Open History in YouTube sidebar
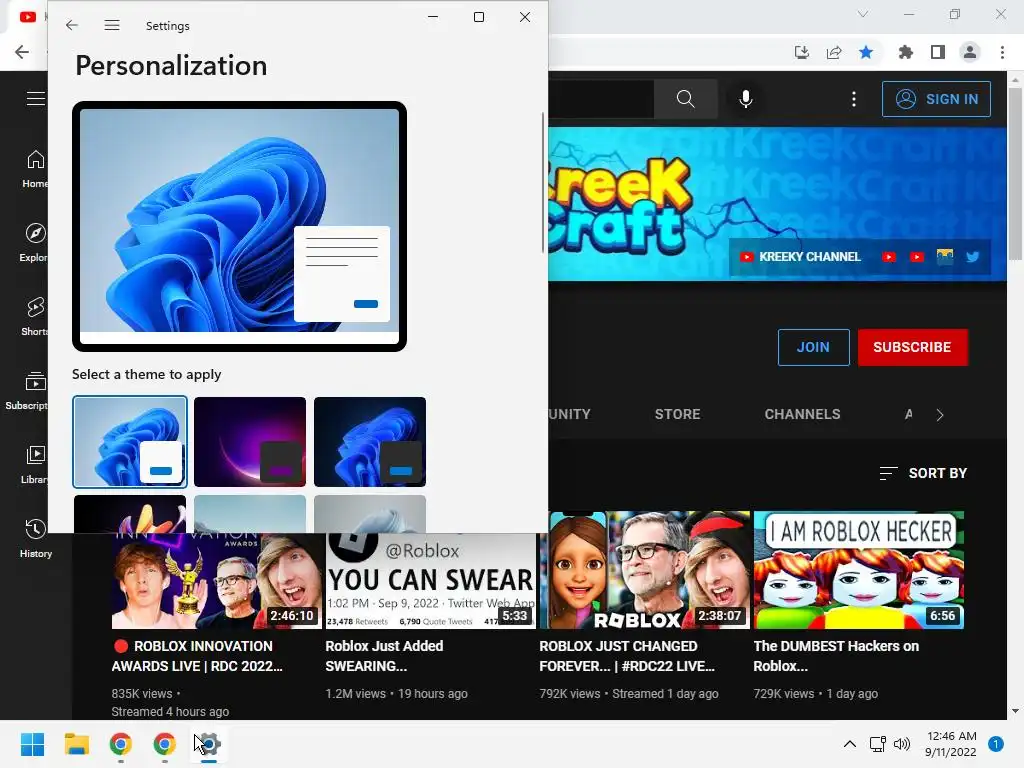Viewport: 1024px width, 768px height. click(x=35, y=539)
